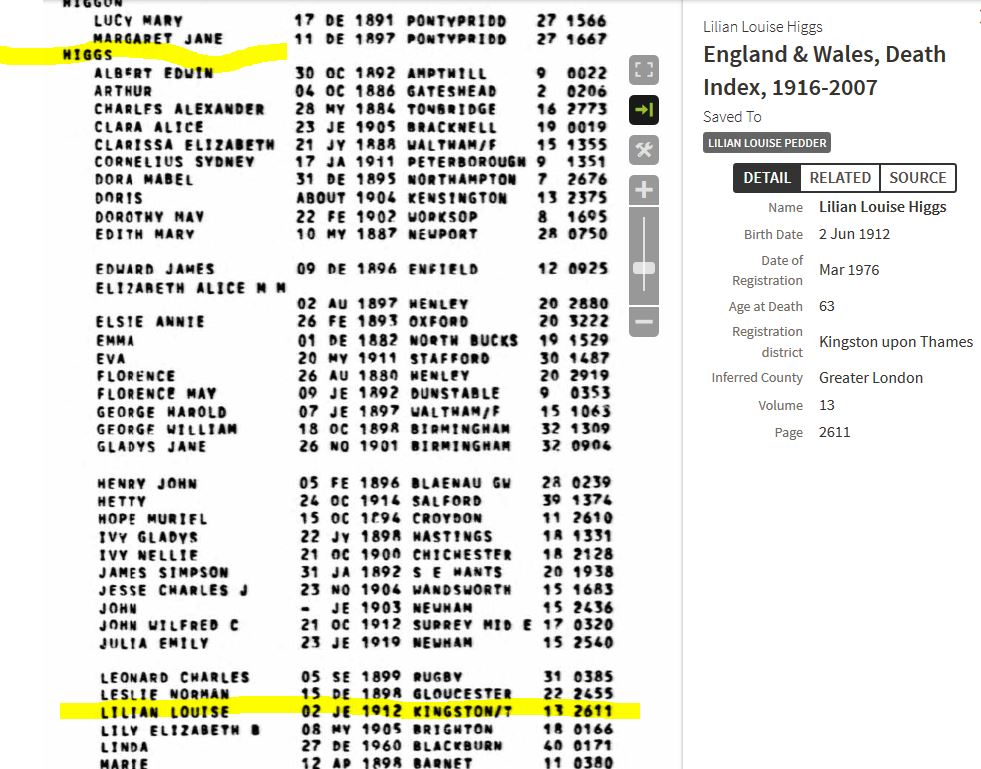981x769 pixels.
Task: Click the Hope Muriel index entry
Action: point(152,519)
